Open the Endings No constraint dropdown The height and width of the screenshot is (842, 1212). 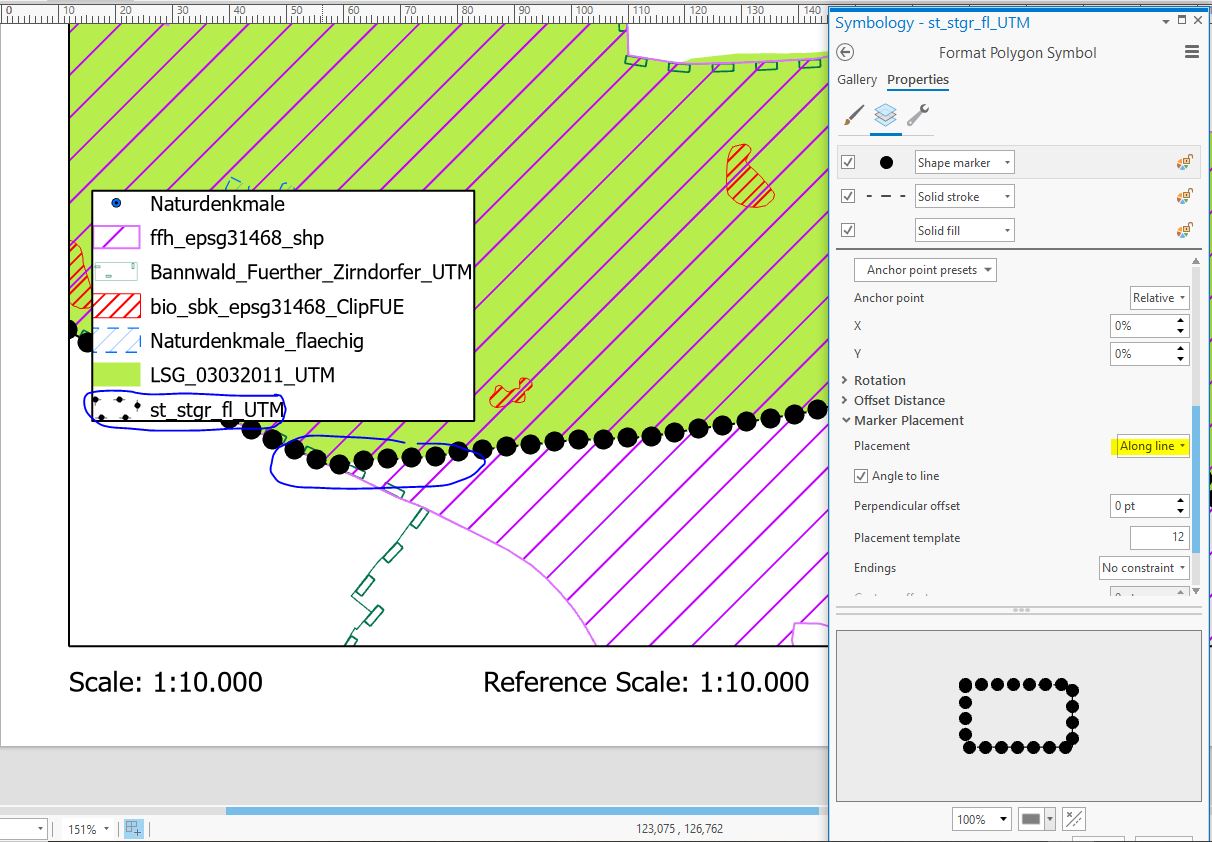click(1143, 568)
